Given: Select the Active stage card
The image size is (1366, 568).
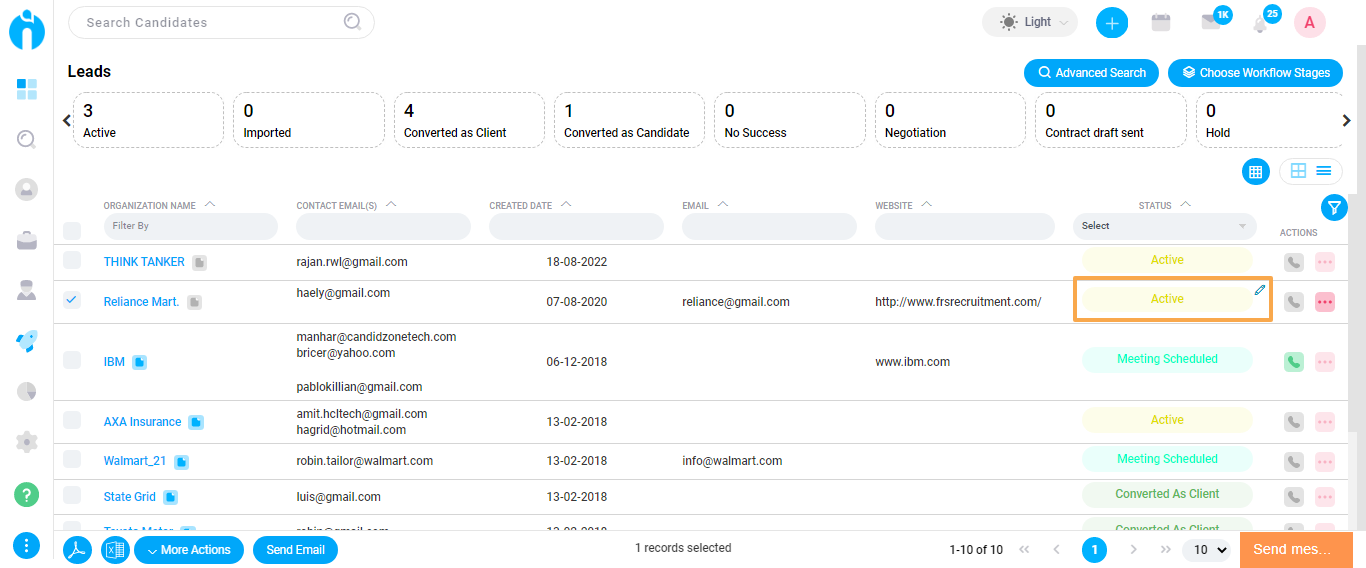Looking at the screenshot, I should 149,120.
